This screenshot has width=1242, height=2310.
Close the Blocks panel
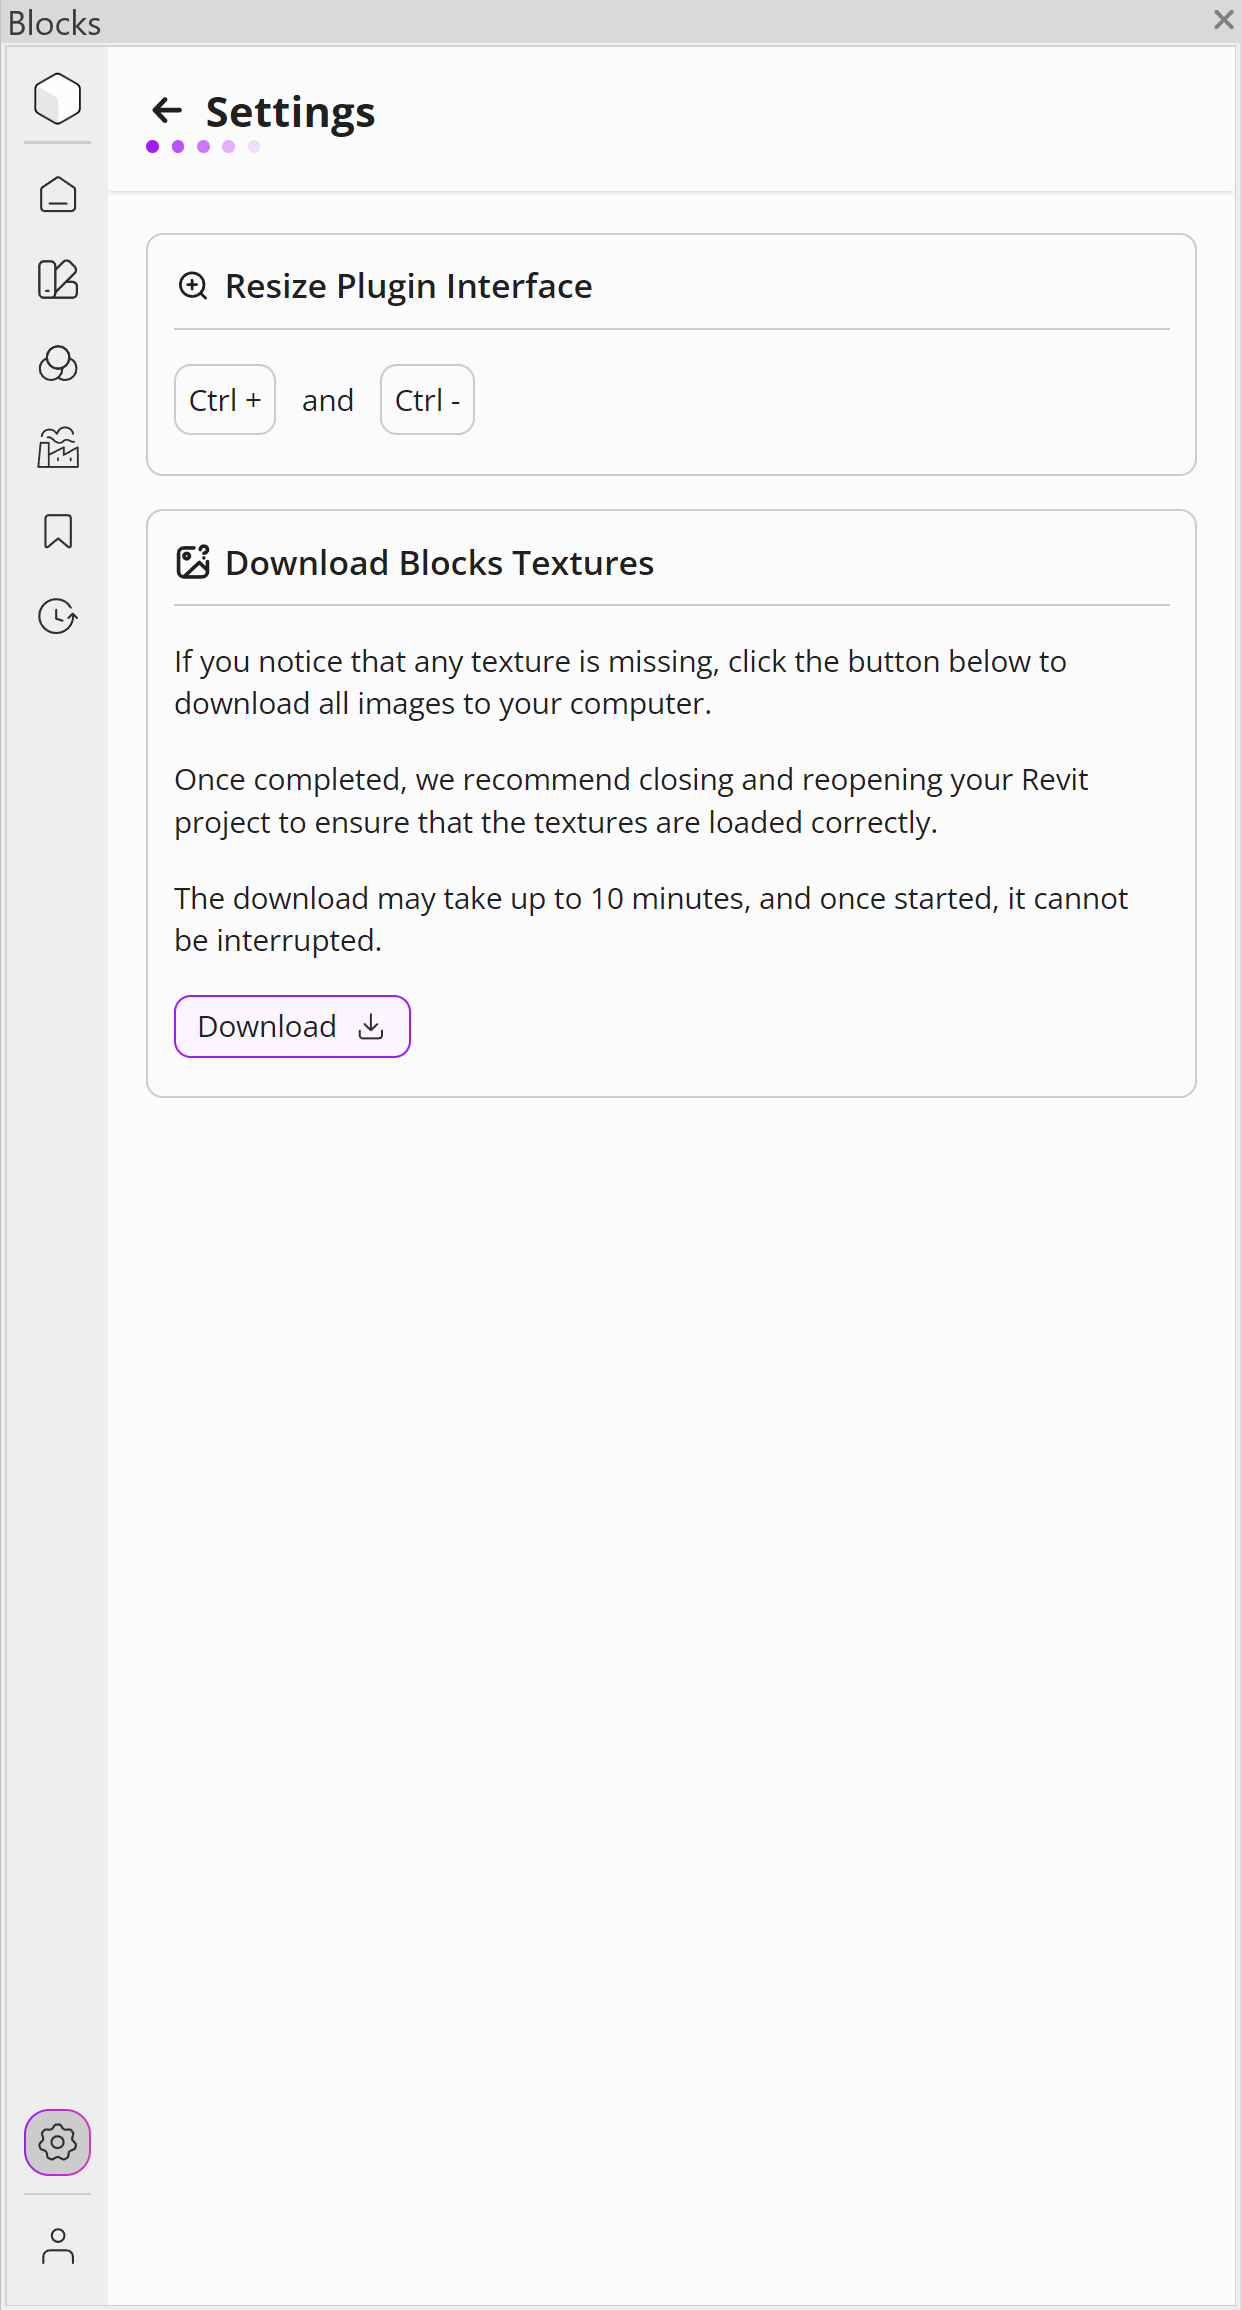point(1223,20)
